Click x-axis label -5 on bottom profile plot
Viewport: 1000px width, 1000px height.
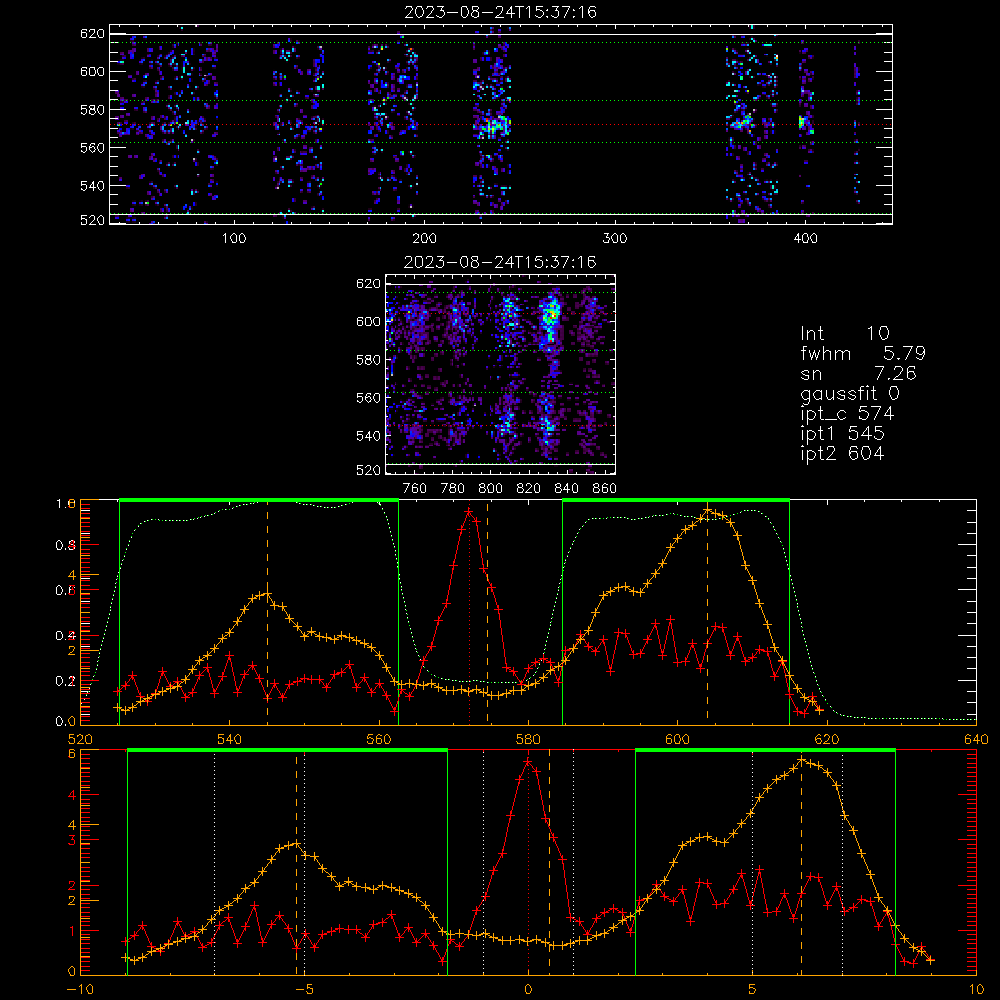click(305, 989)
